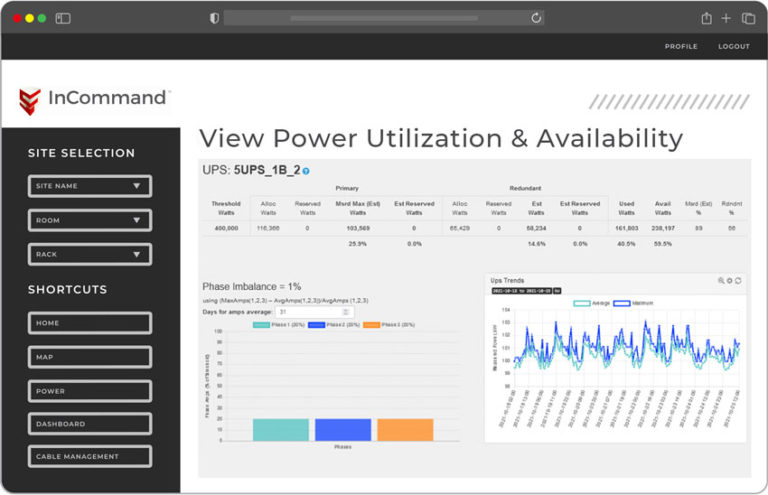Toggle the browser sidebar panel
This screenshot has width=768, height=495.
click(x=63, y=18)
